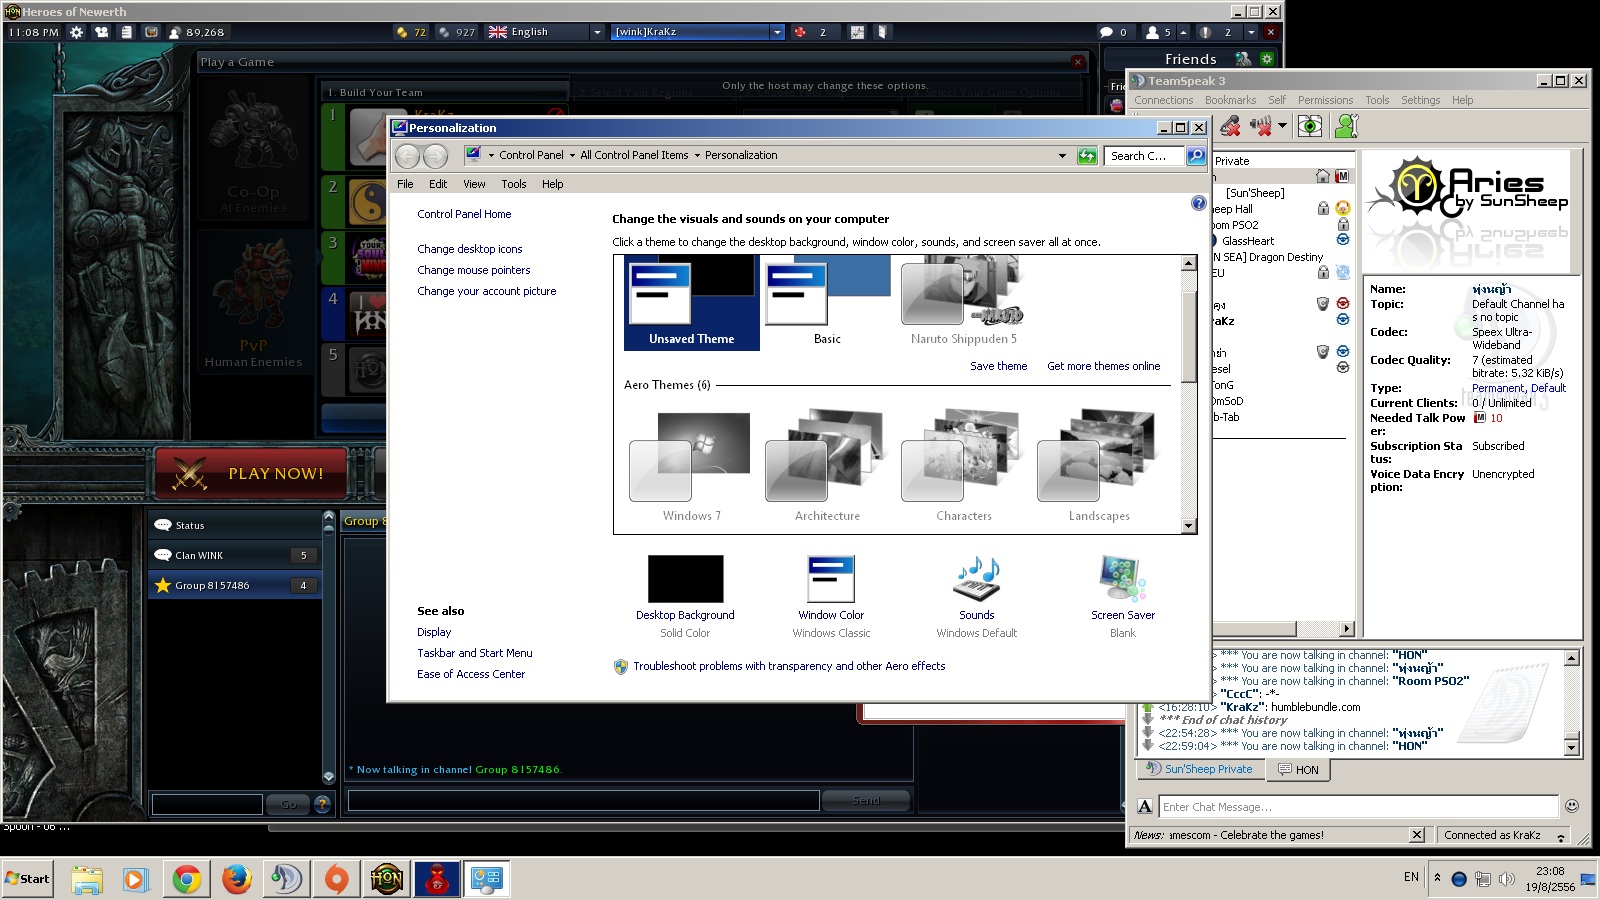This screenshot has width=1600, height=900.
Task: Select the Architecture Aero theme
Action: (x=827, y=466)
